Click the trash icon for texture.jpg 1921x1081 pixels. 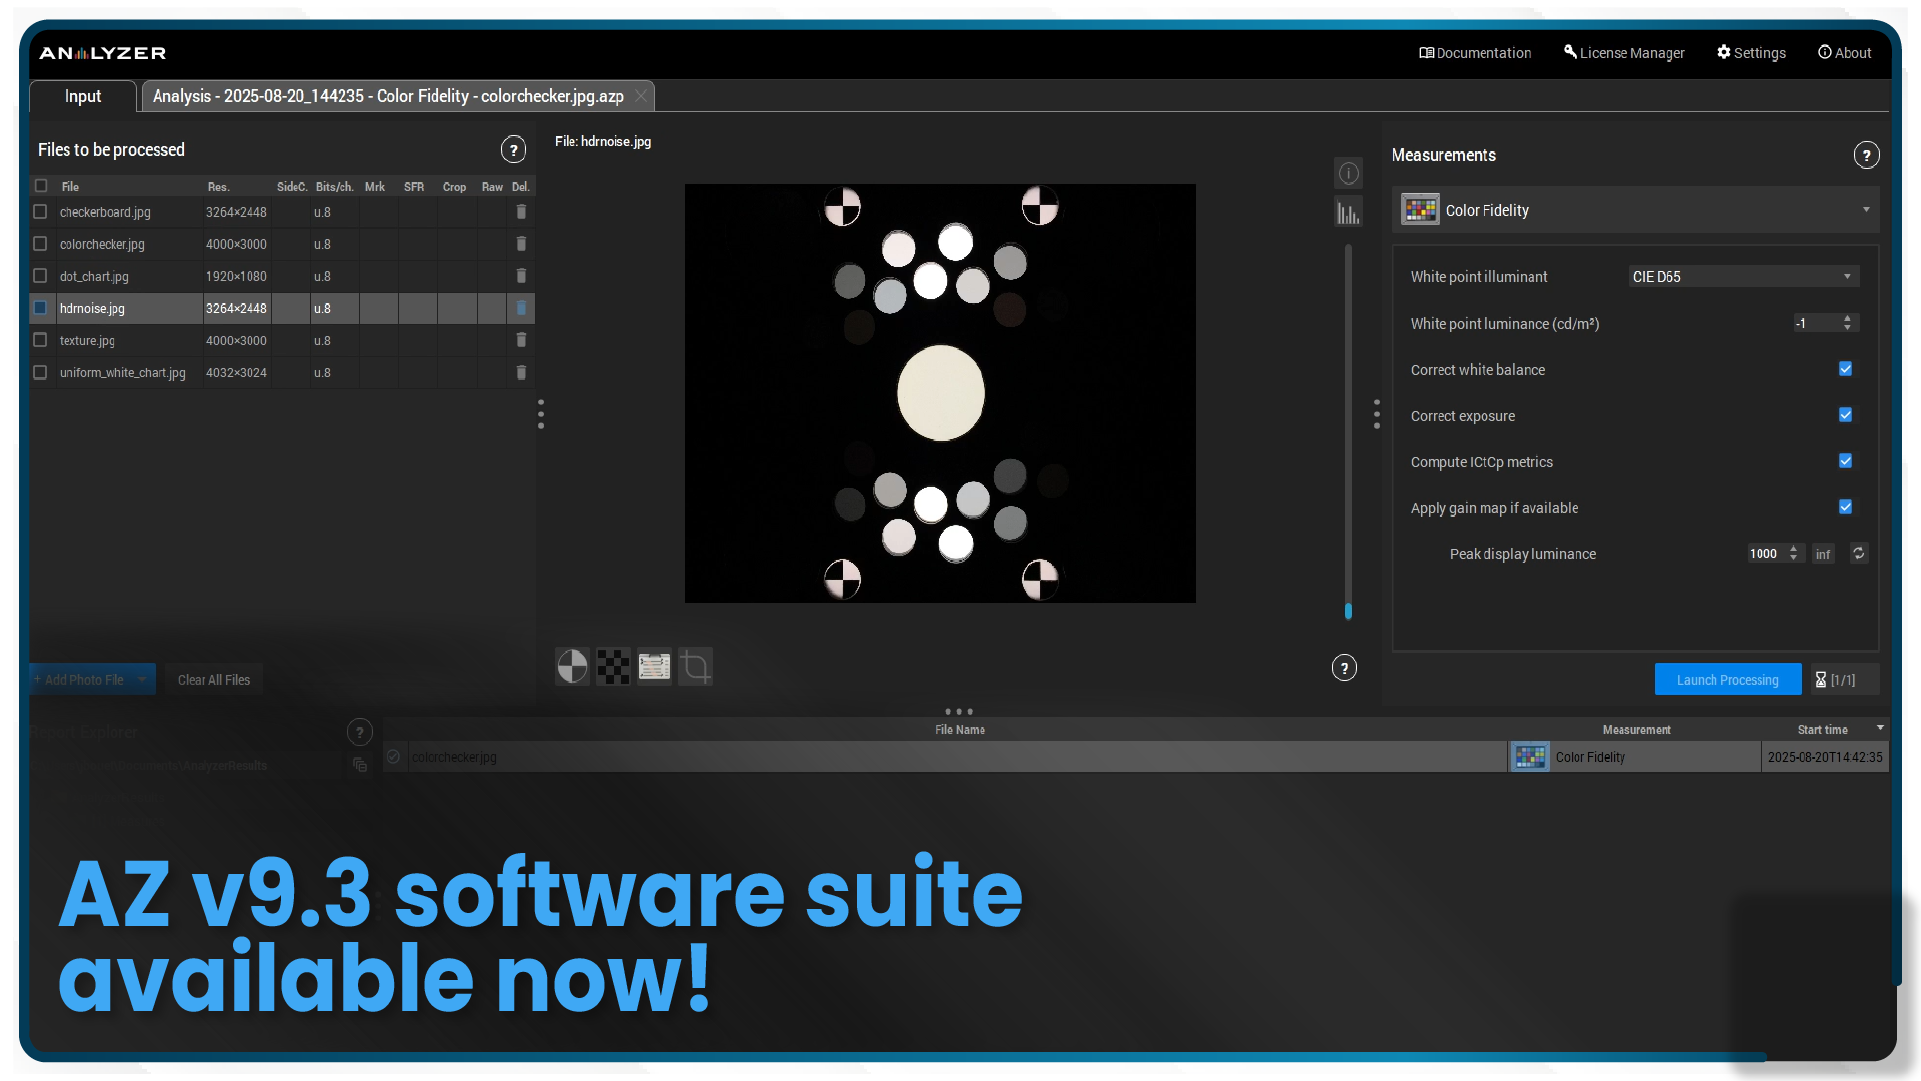click(521, 341)
